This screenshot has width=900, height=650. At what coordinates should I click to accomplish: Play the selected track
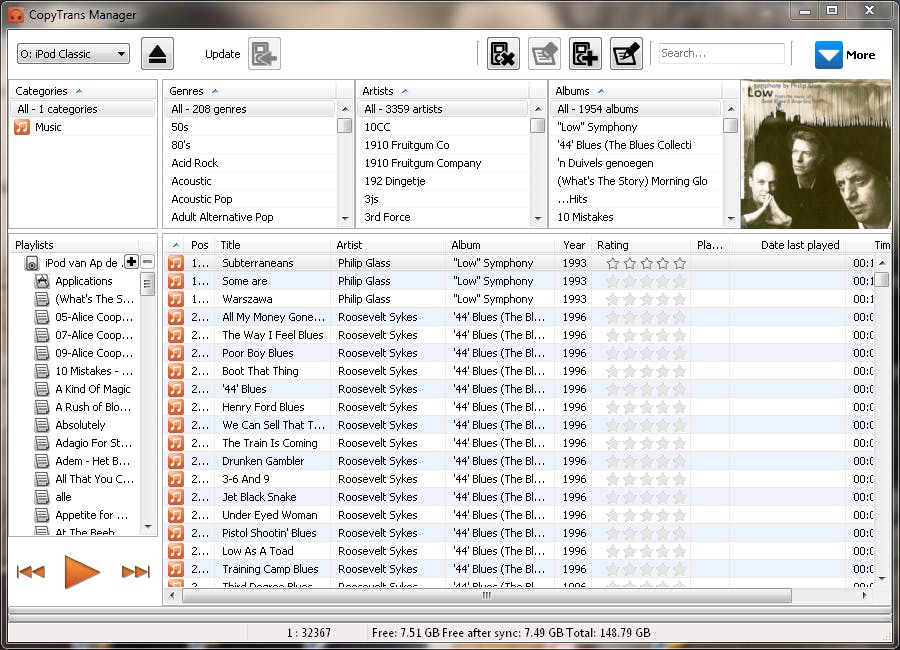click(x=82, y=572)
